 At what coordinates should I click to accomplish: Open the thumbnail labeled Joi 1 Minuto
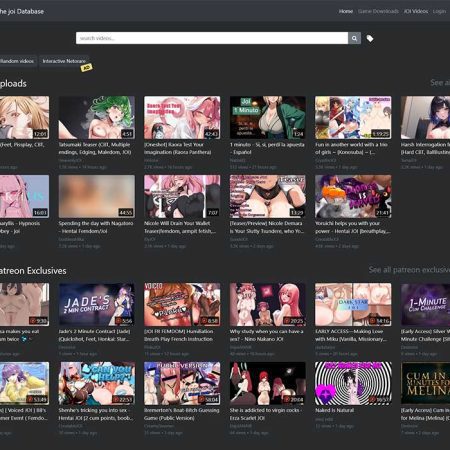click(x=267, y=117)
